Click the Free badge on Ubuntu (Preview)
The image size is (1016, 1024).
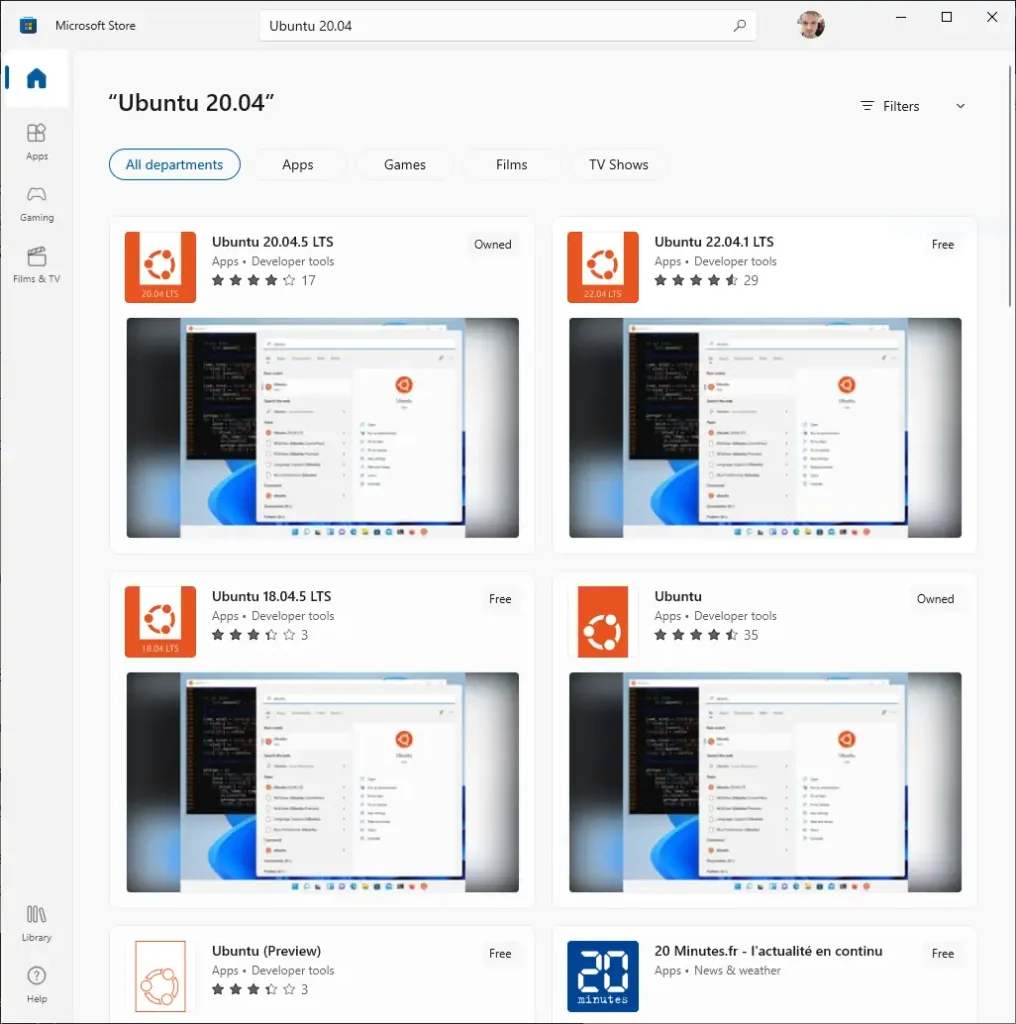pos(500,953)
